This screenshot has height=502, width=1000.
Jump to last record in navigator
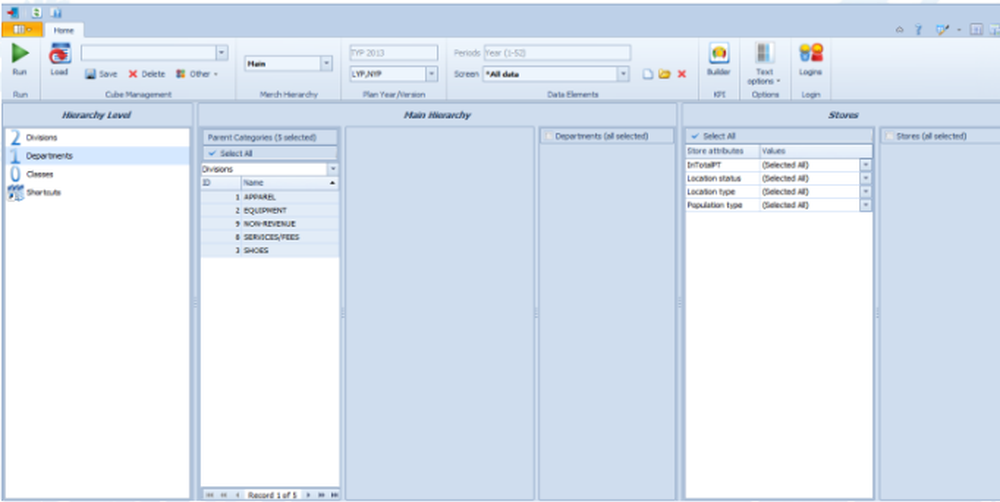[x=335, y=495]
